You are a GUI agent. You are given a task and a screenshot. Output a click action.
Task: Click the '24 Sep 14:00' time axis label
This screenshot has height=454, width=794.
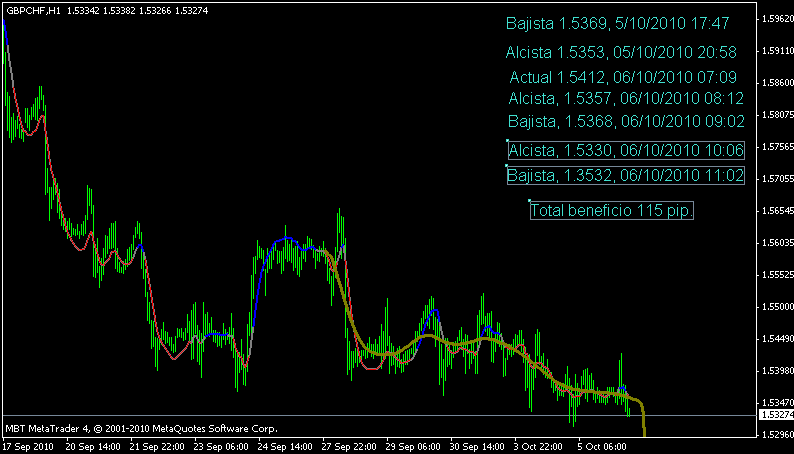(285, 446)
